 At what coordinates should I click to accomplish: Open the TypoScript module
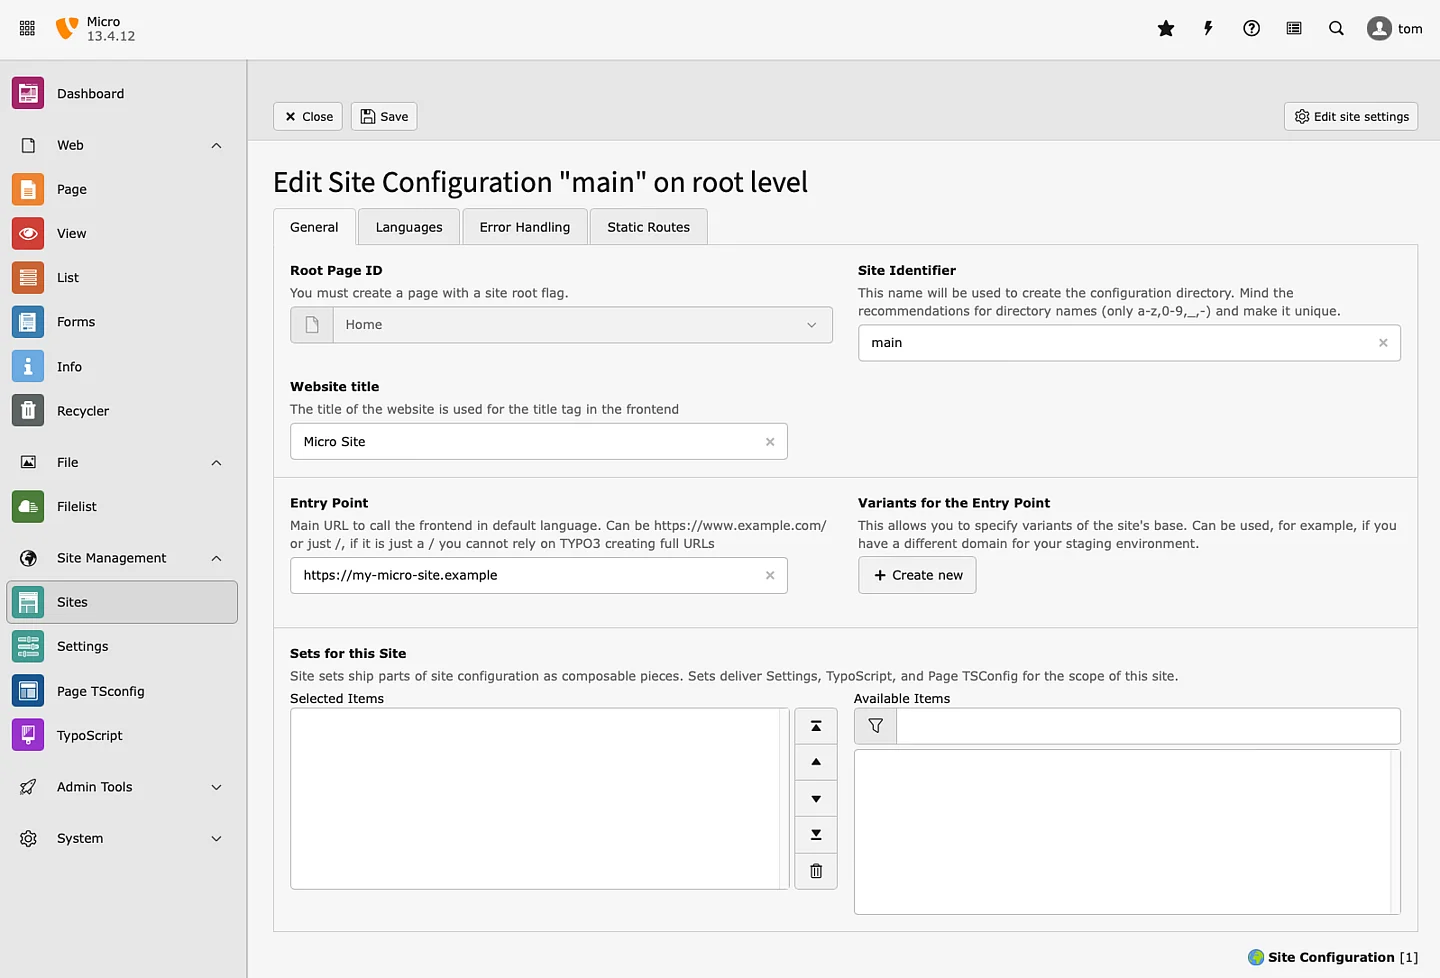pos(90,735)
